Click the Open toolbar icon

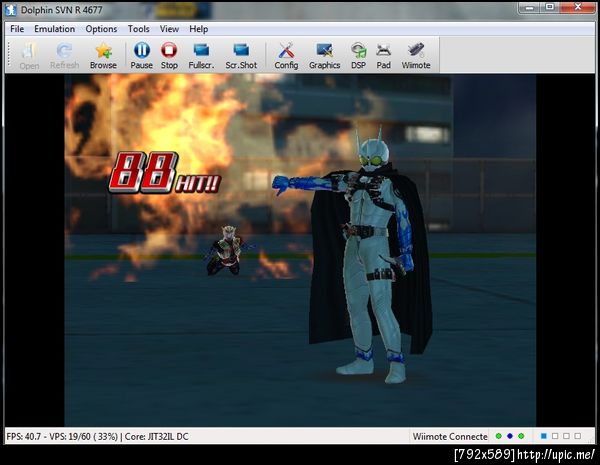[x=29, y=55]
